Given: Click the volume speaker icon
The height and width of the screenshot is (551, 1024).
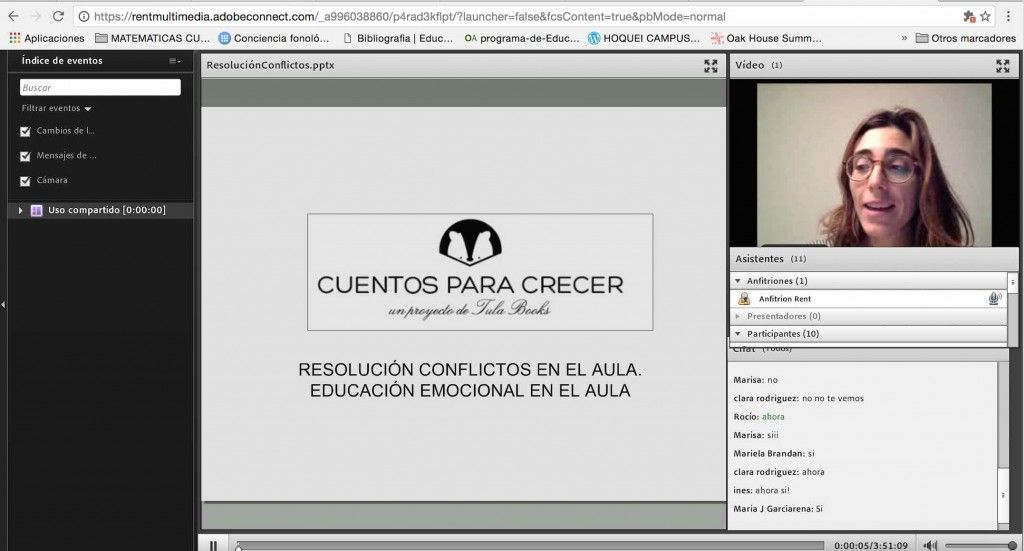Looking at the screenshot, I should point(930,545).
